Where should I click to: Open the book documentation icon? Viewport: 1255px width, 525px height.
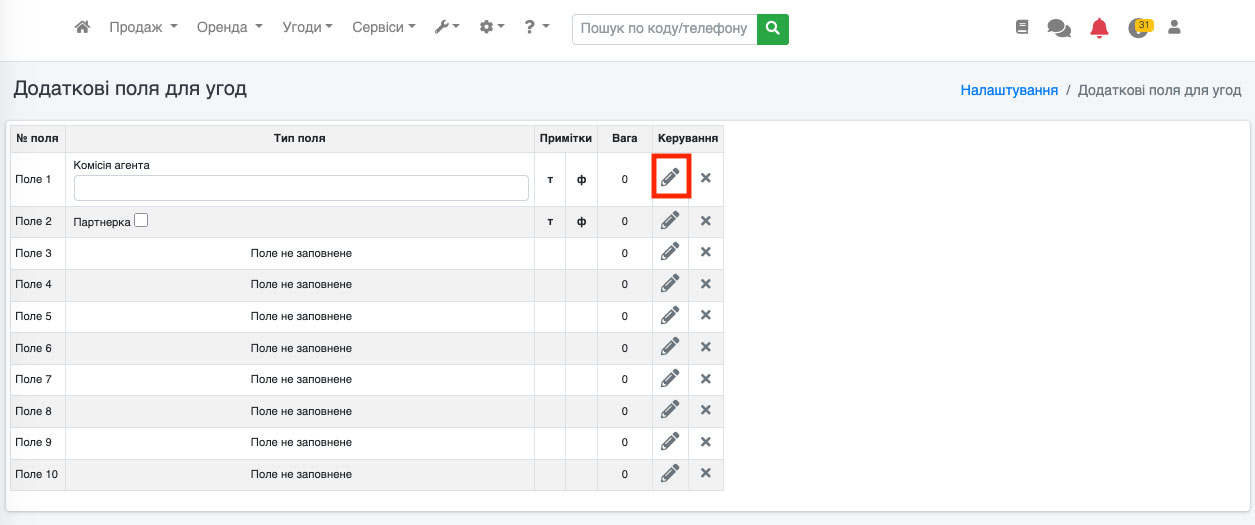pyautogui.click(x=1021, y=28)
